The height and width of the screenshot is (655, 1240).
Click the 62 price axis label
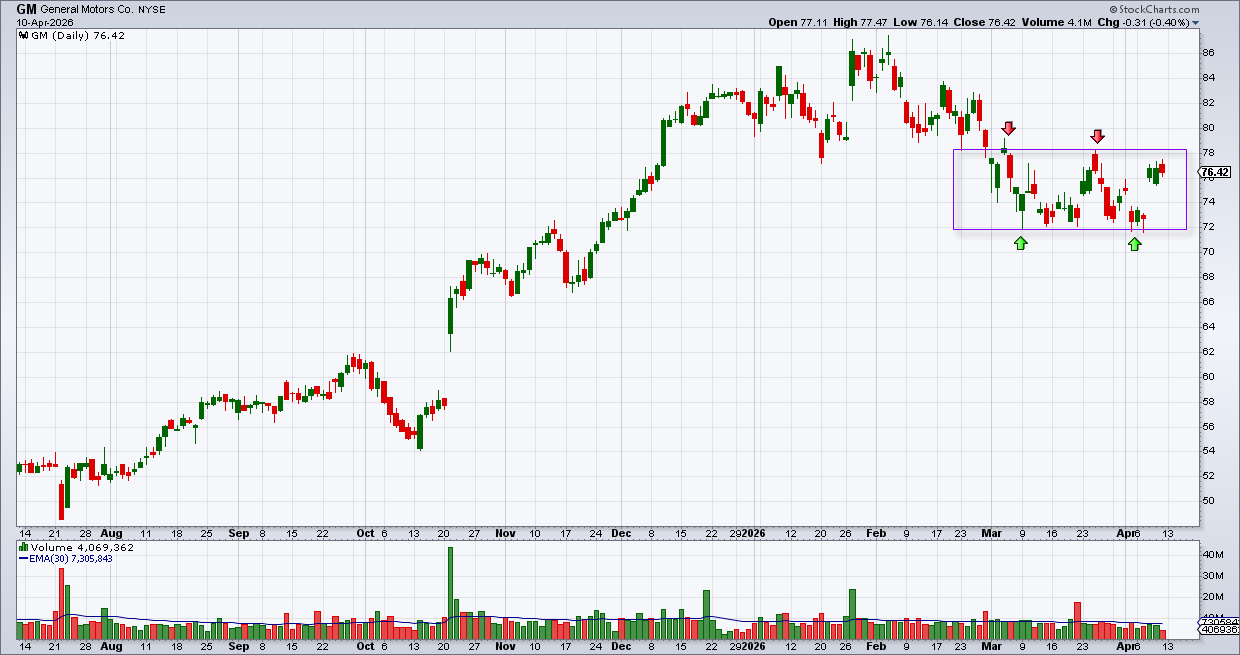[1208, 351]
